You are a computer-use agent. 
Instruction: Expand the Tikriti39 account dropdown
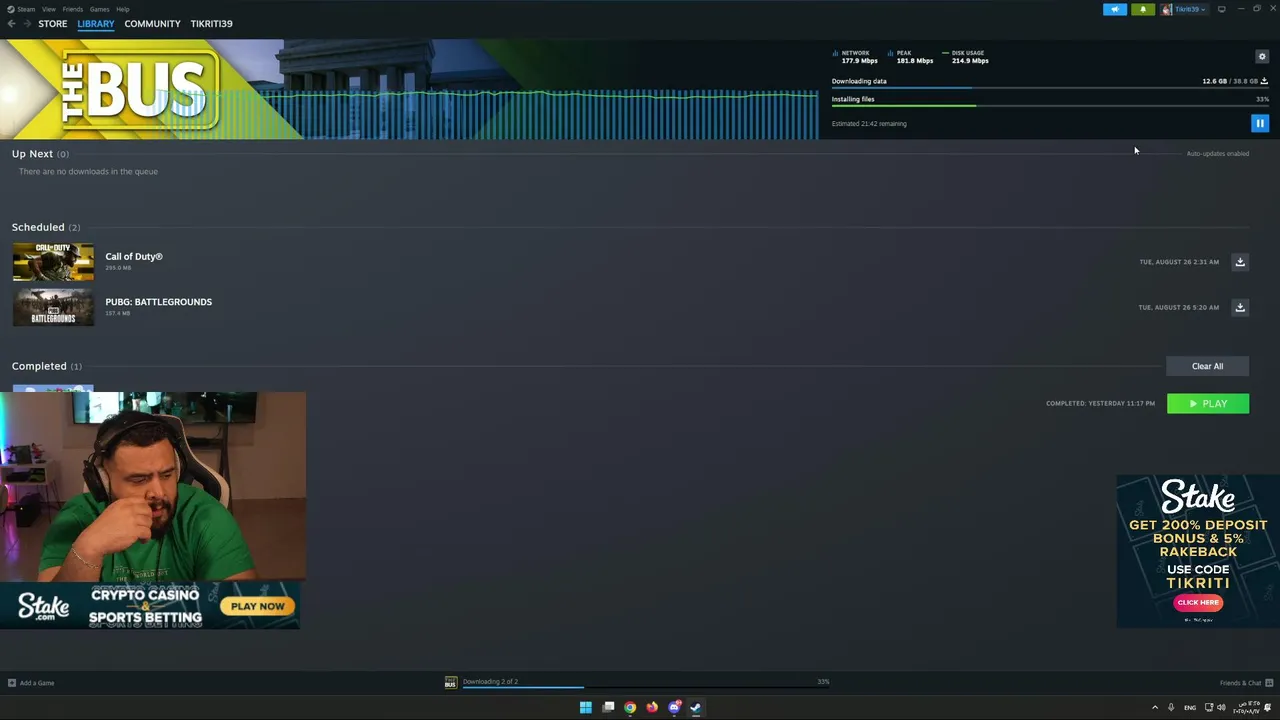[1184, 9]
